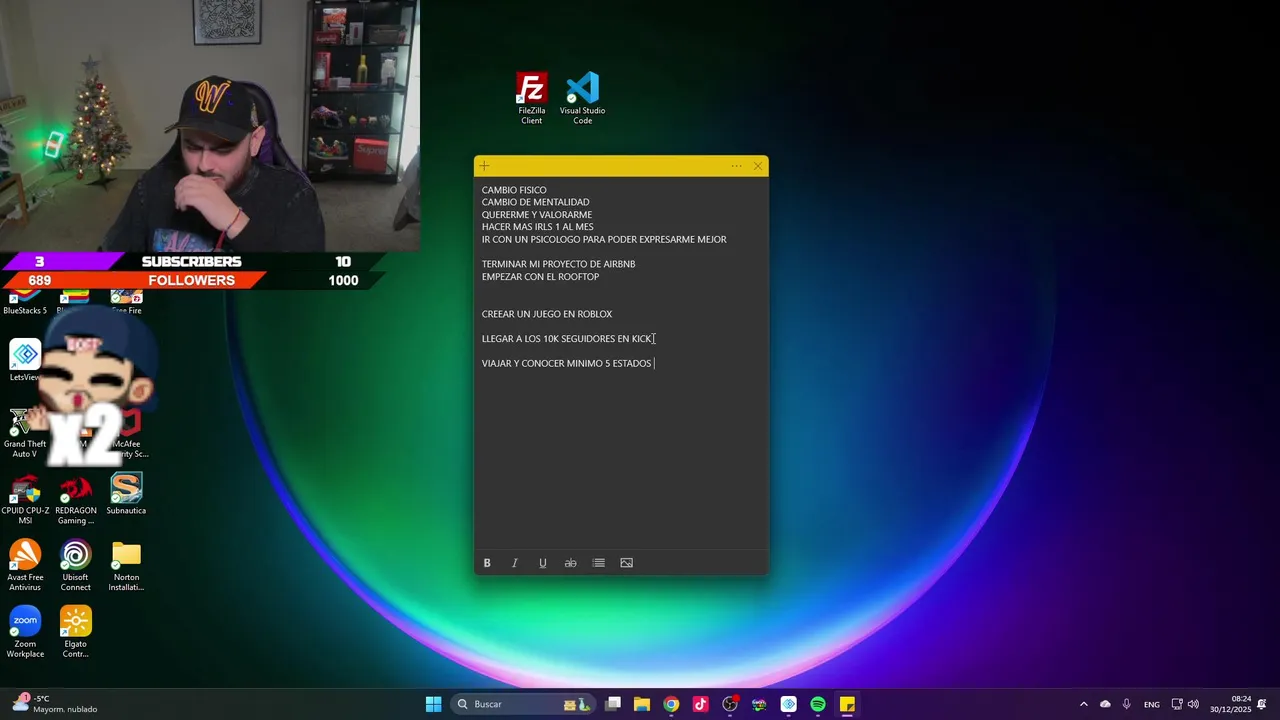This screenshot has width=1280, height=720.
Task: Open Sticky Notes from the taskbar
Action: (x=847, y=704)
